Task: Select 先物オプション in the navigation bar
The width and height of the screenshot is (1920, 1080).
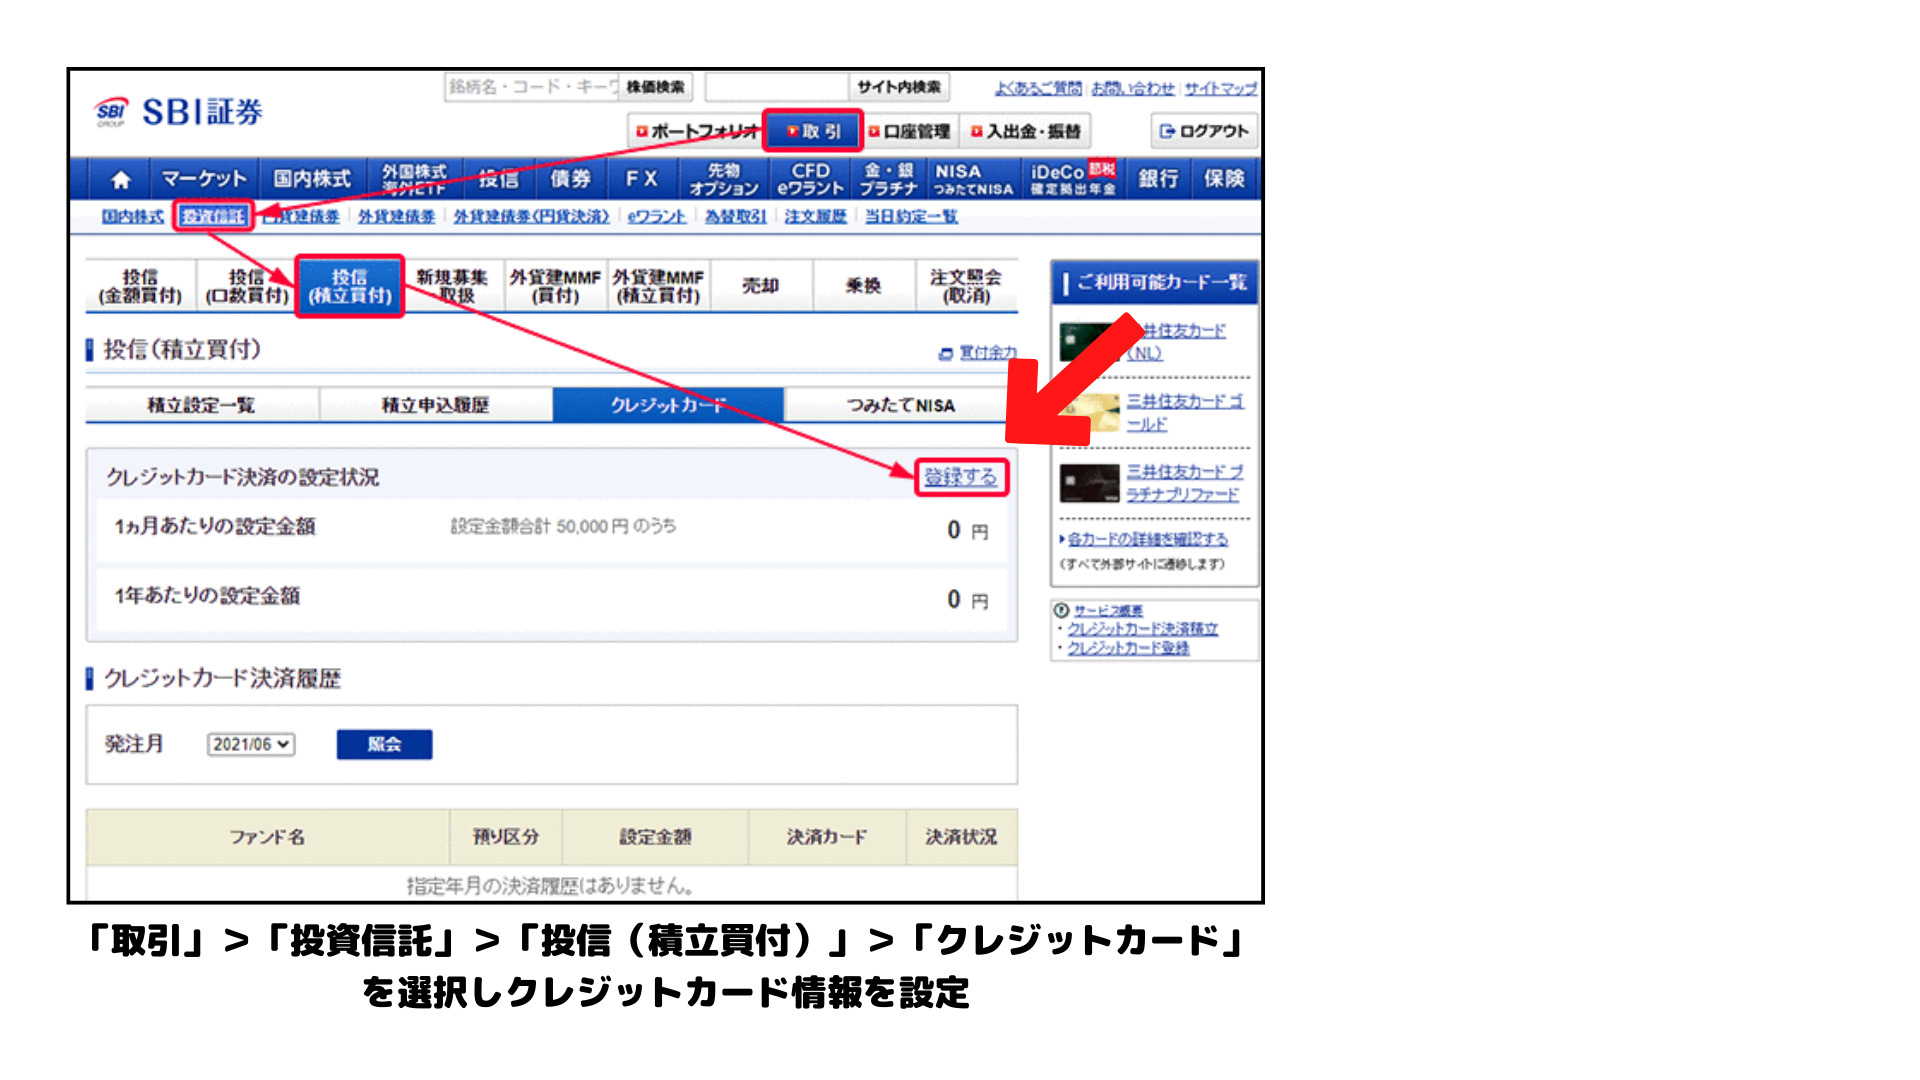Action: tap(724, 179)
